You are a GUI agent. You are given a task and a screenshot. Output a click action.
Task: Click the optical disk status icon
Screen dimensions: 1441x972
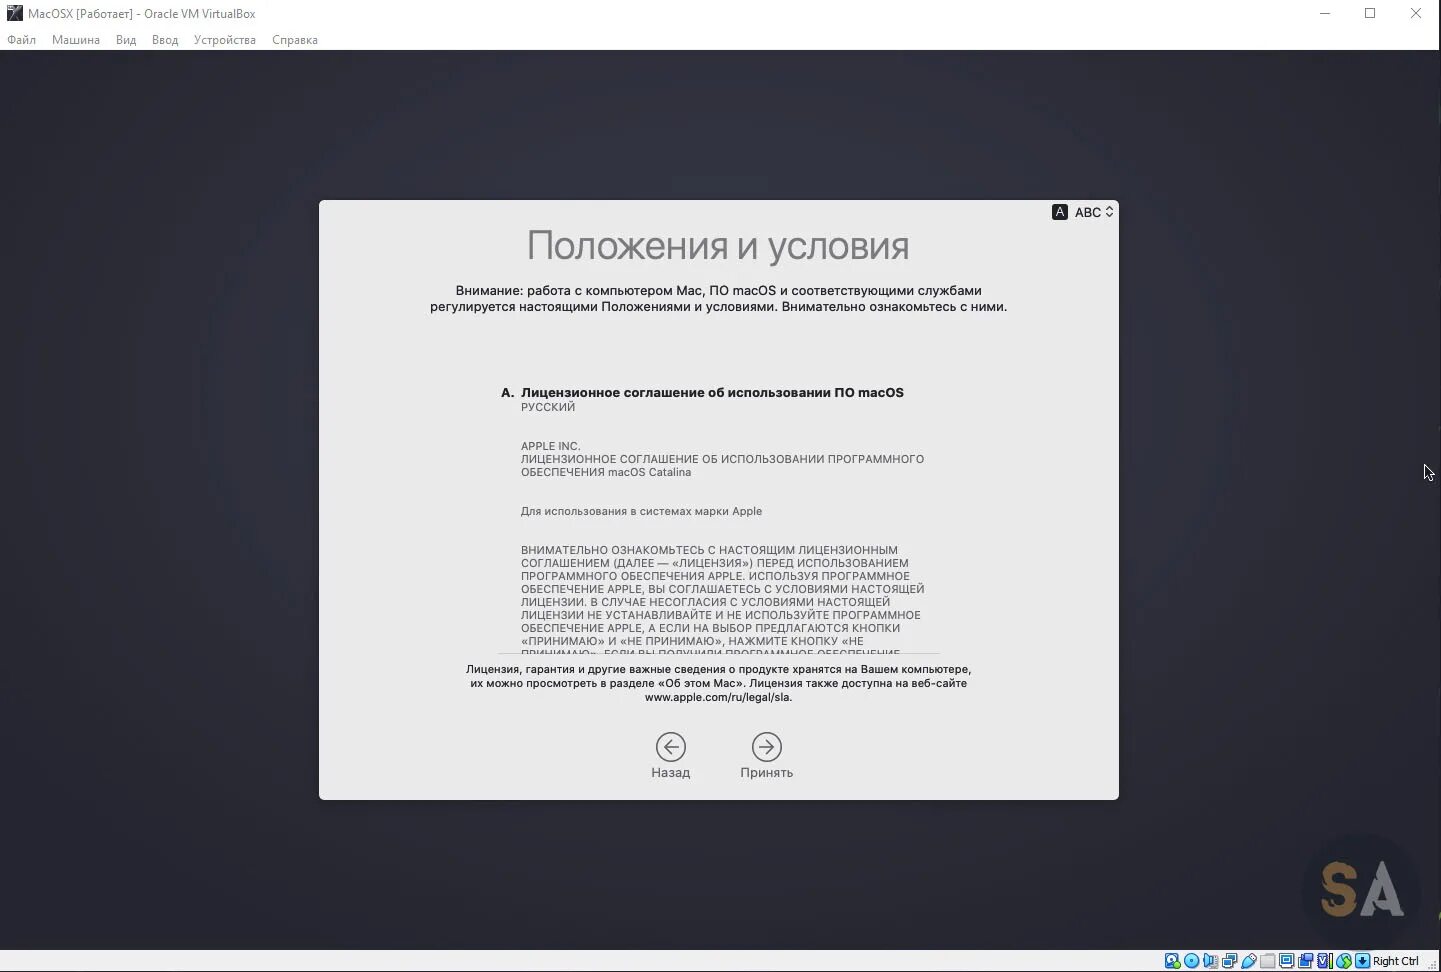tap(1192, 961)
